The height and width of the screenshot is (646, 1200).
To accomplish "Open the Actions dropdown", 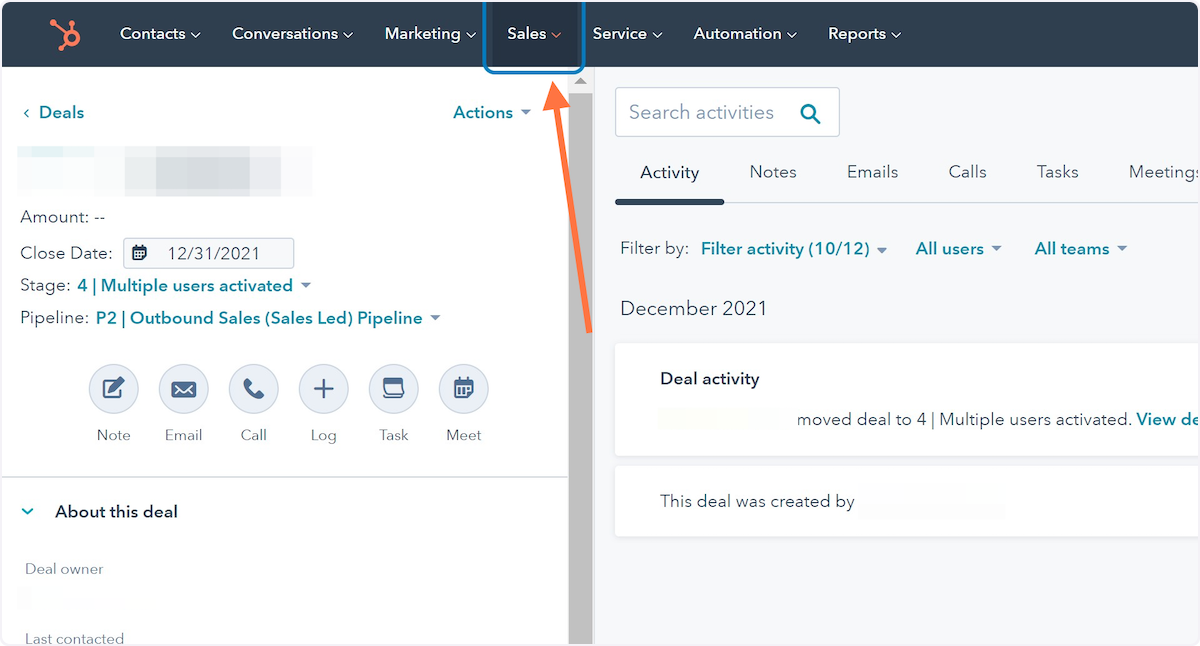I will point(492,113).
